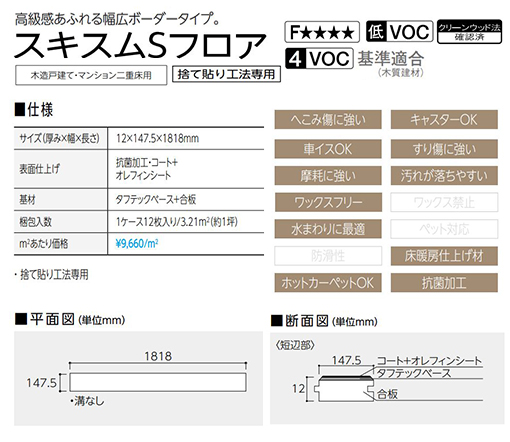The height and width of the screenshot is (442, 510).
Task: Click the クリーンウッド法 確認済 badge
Action: point(469,32)
